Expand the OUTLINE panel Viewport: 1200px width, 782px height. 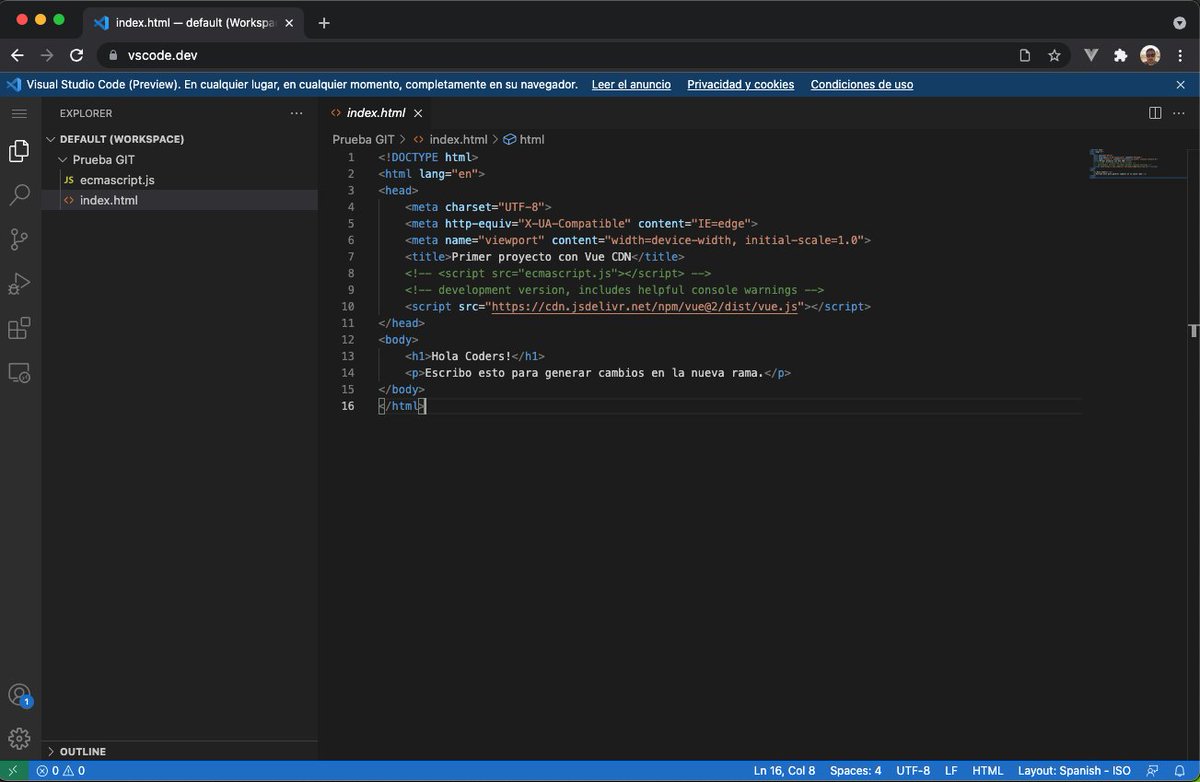(82, 751)
